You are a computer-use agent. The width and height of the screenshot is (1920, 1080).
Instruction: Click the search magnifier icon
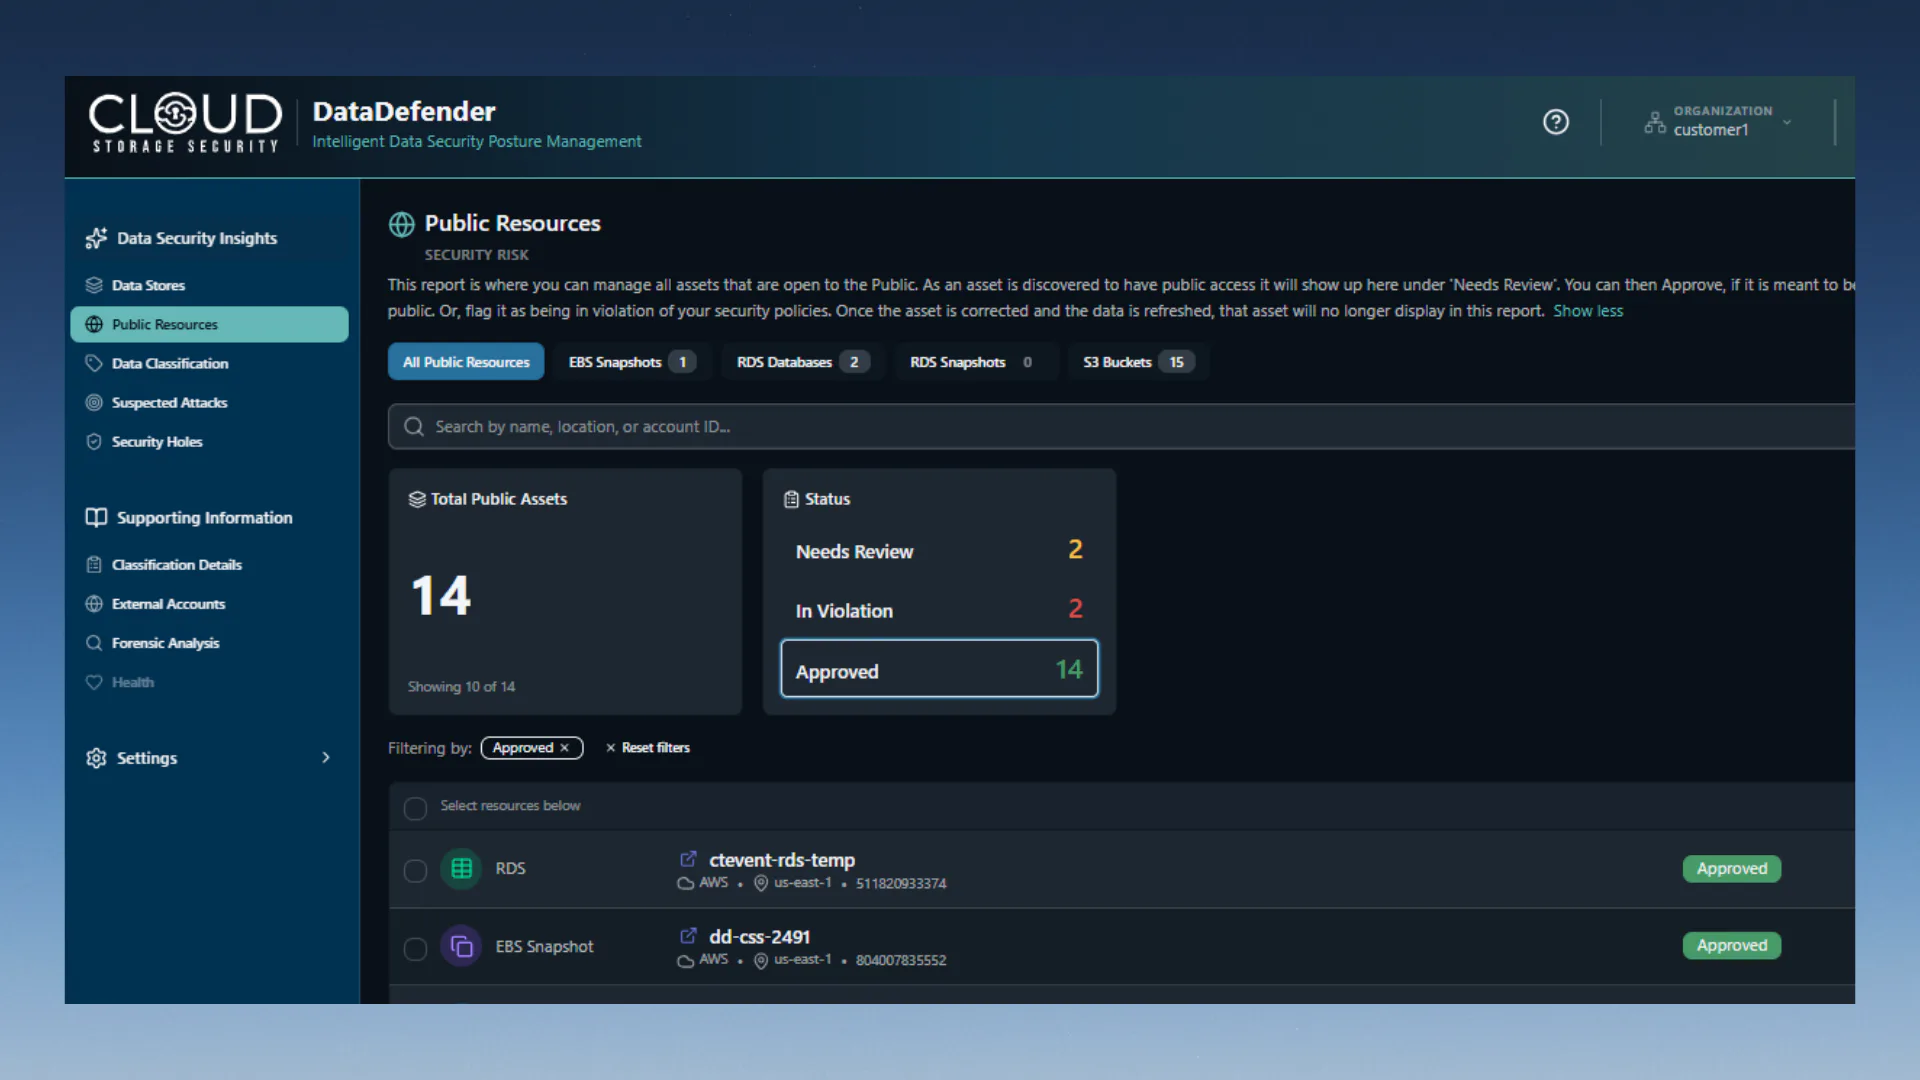413,427
